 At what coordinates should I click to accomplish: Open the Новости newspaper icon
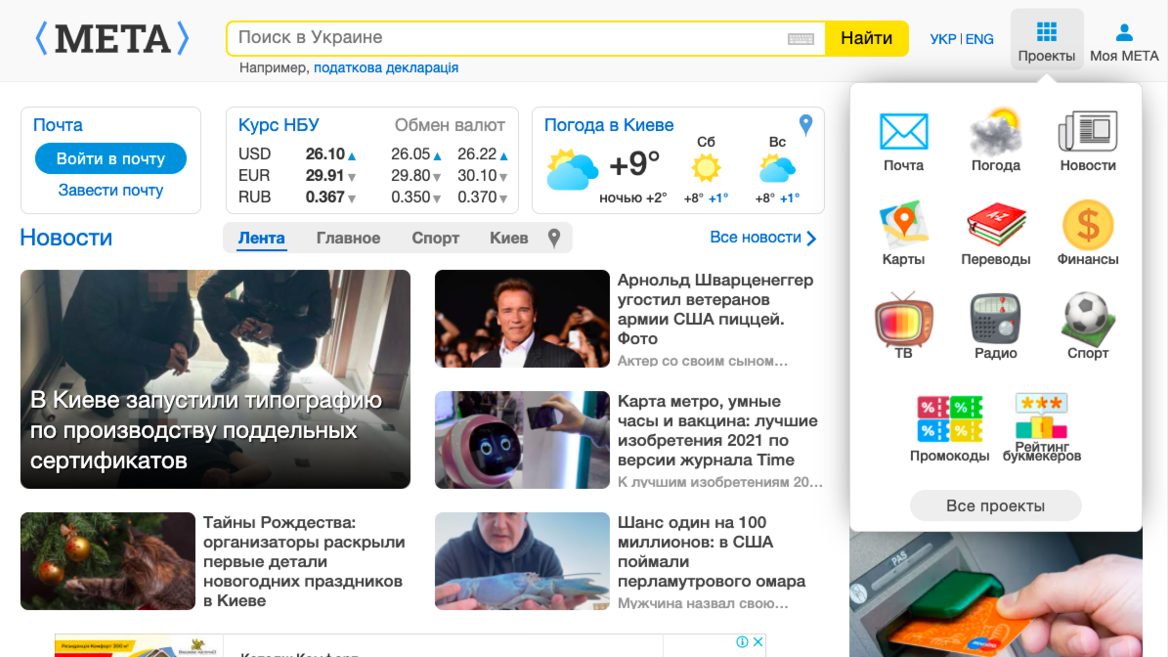(1087, 132)
